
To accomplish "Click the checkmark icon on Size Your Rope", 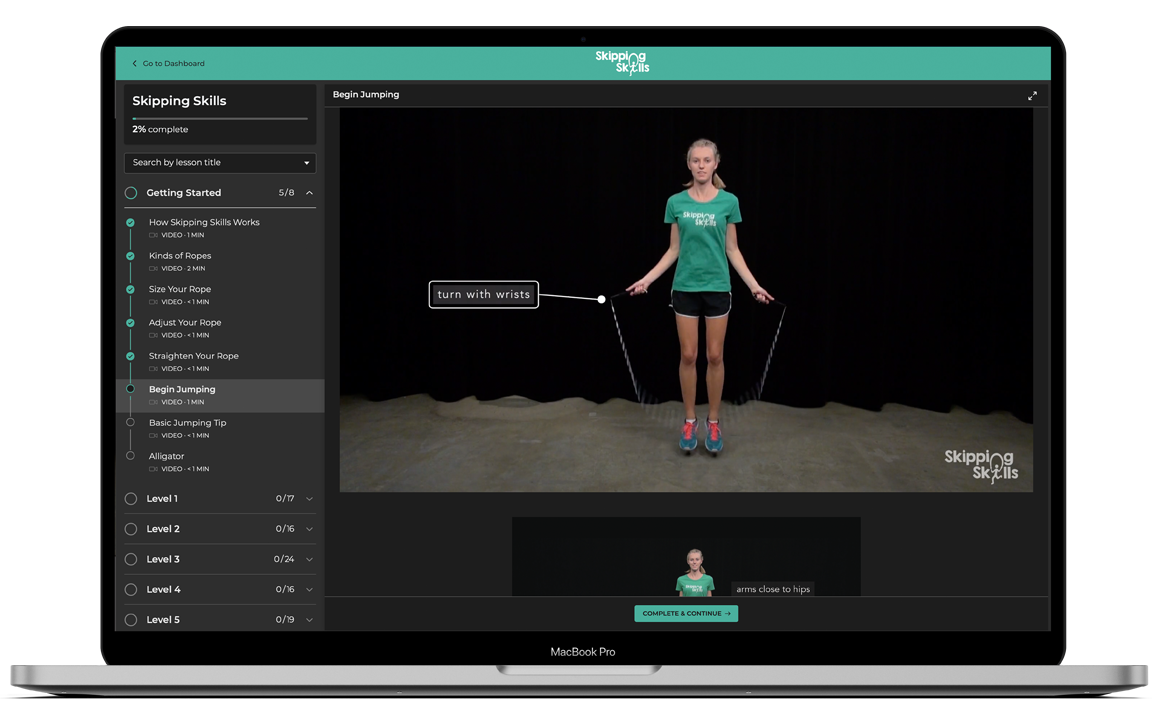I will pos(130,289).
